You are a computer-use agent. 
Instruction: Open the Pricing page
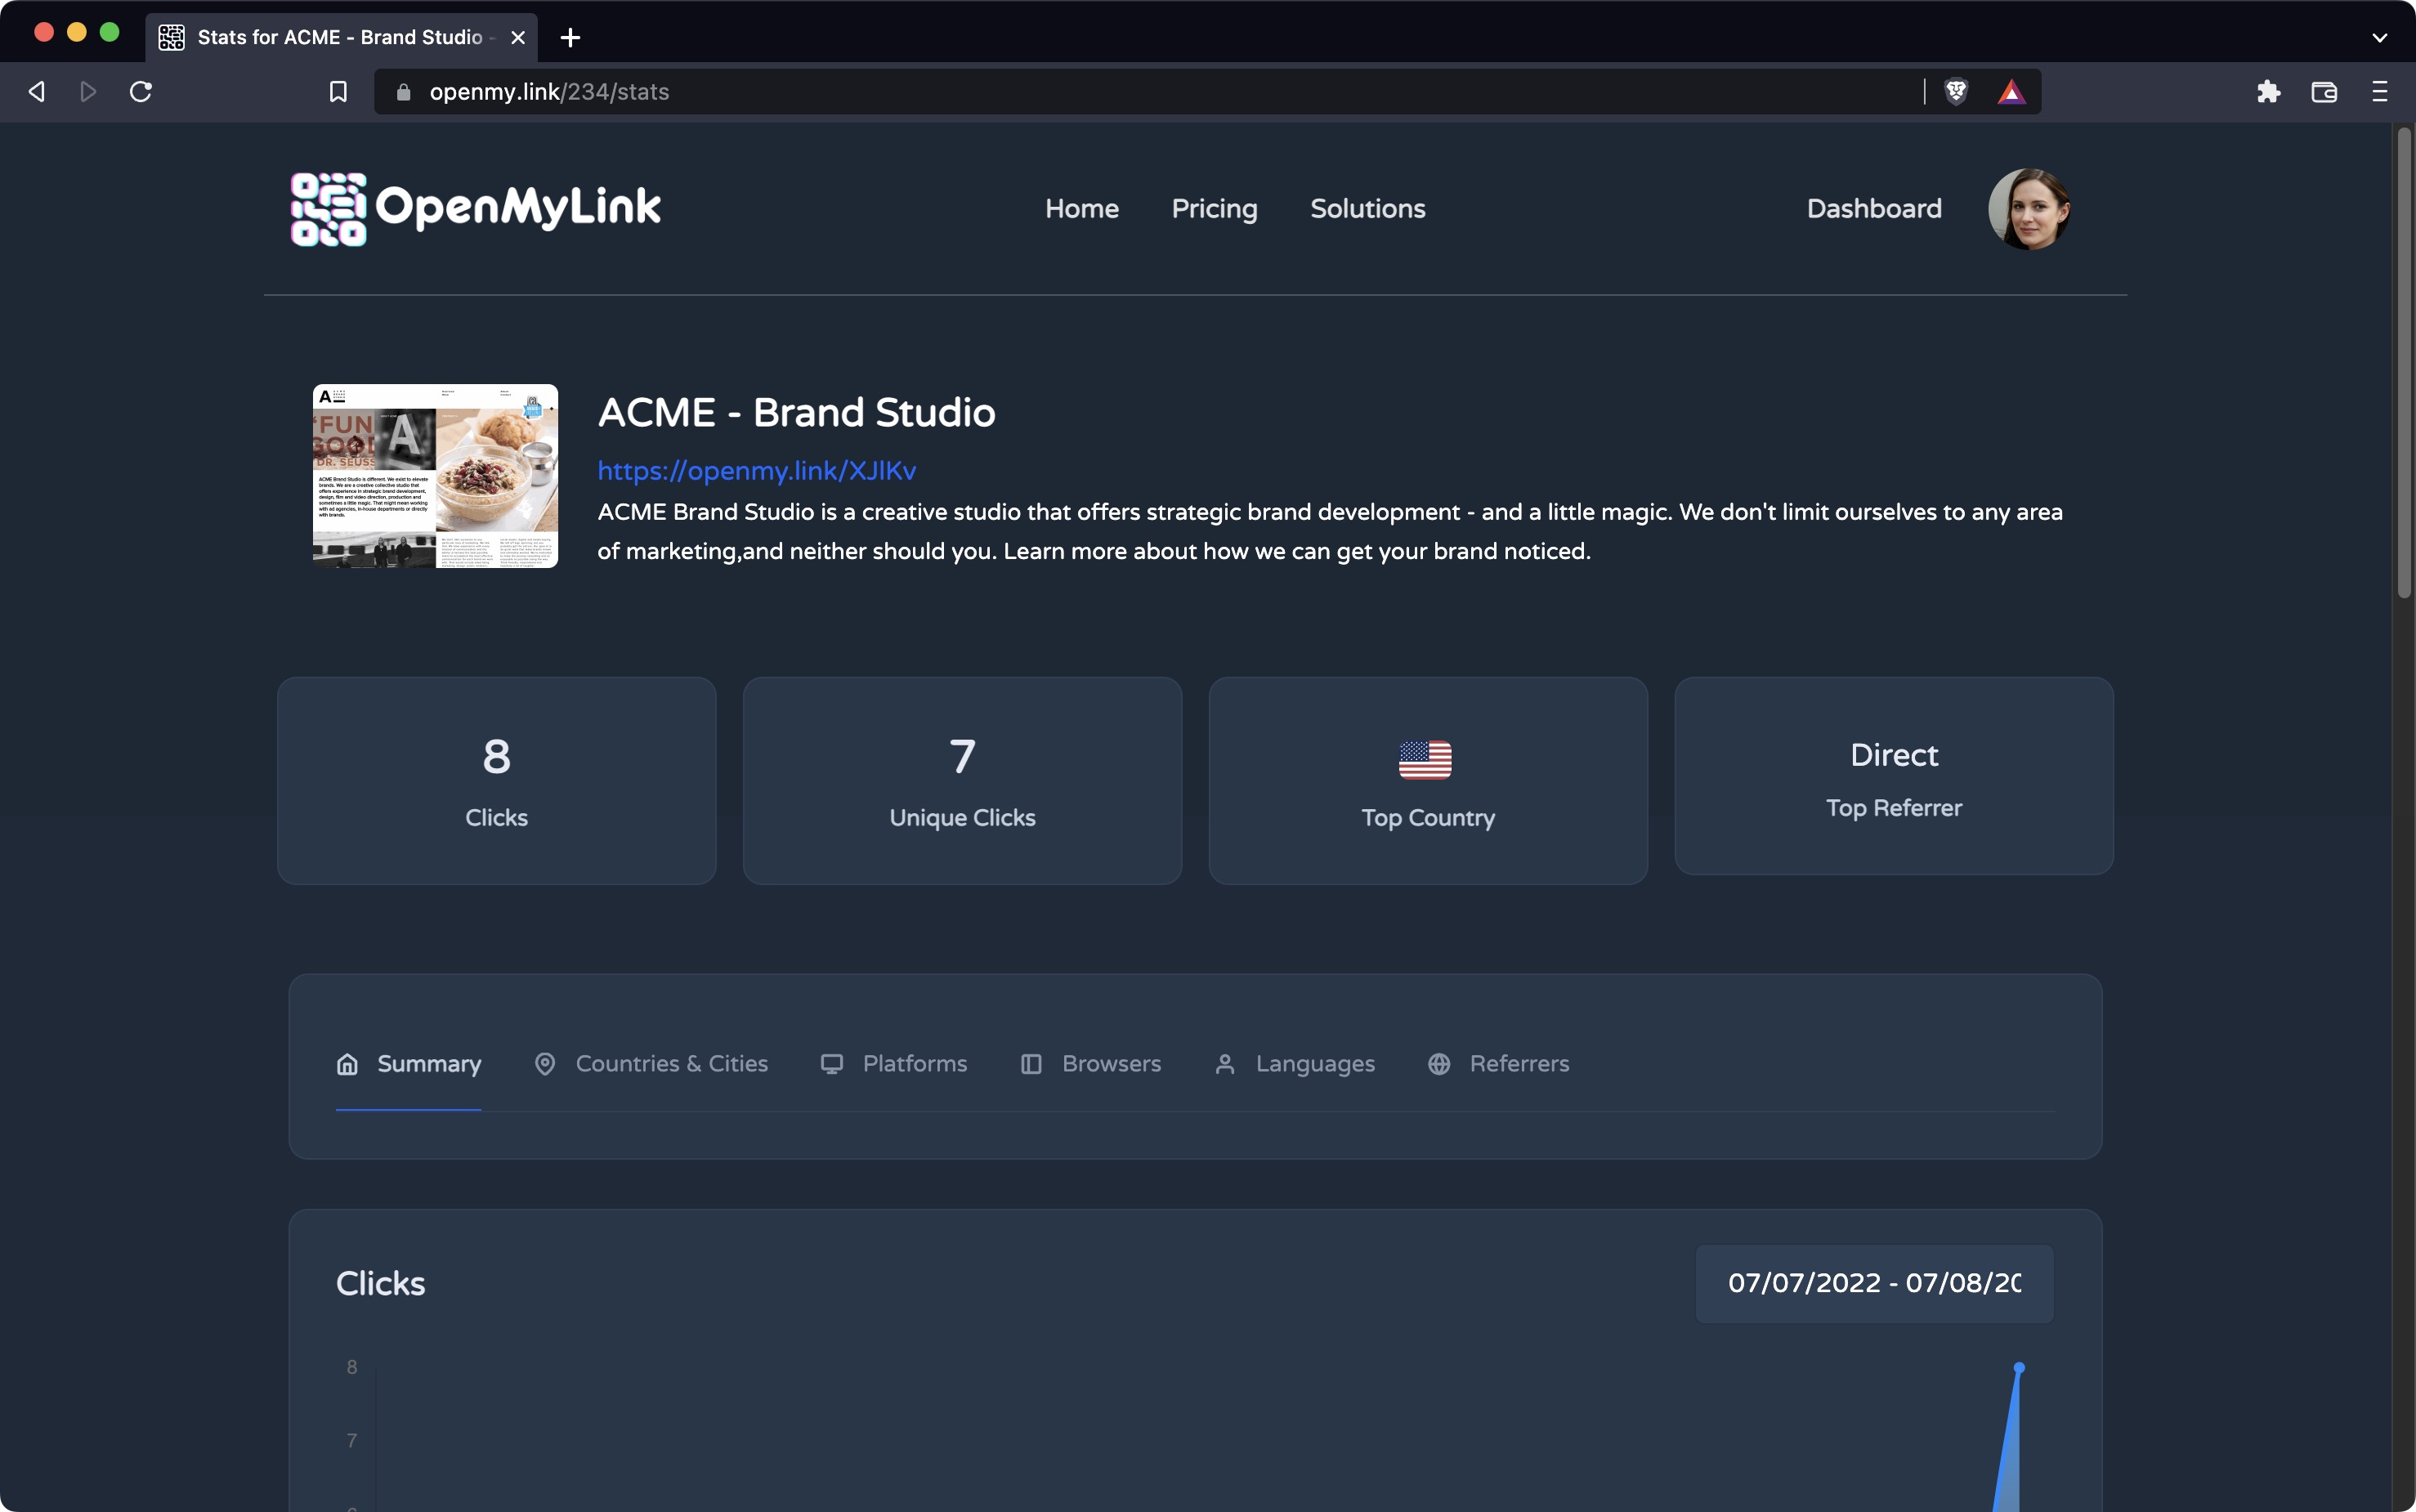1214,209
